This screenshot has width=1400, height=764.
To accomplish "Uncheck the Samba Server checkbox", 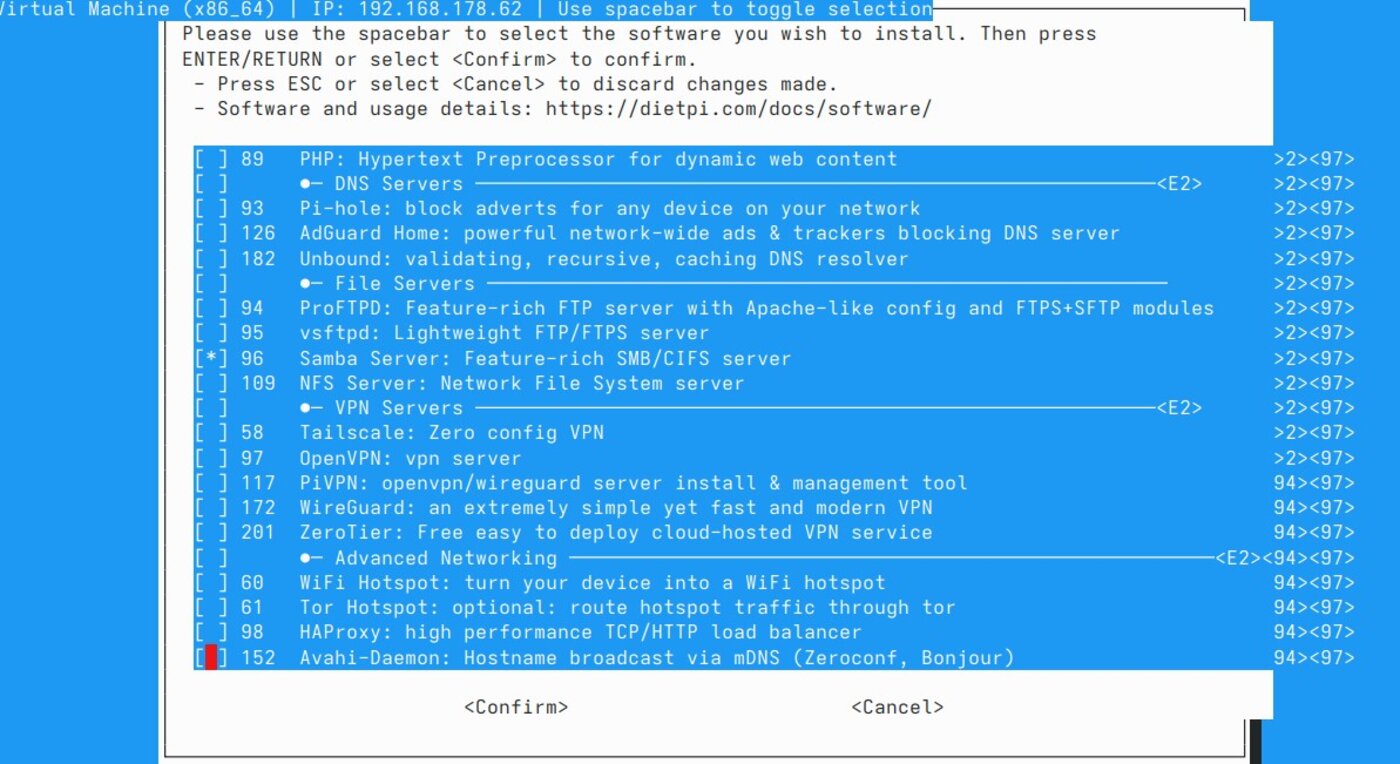I will (x=211, y=359).
